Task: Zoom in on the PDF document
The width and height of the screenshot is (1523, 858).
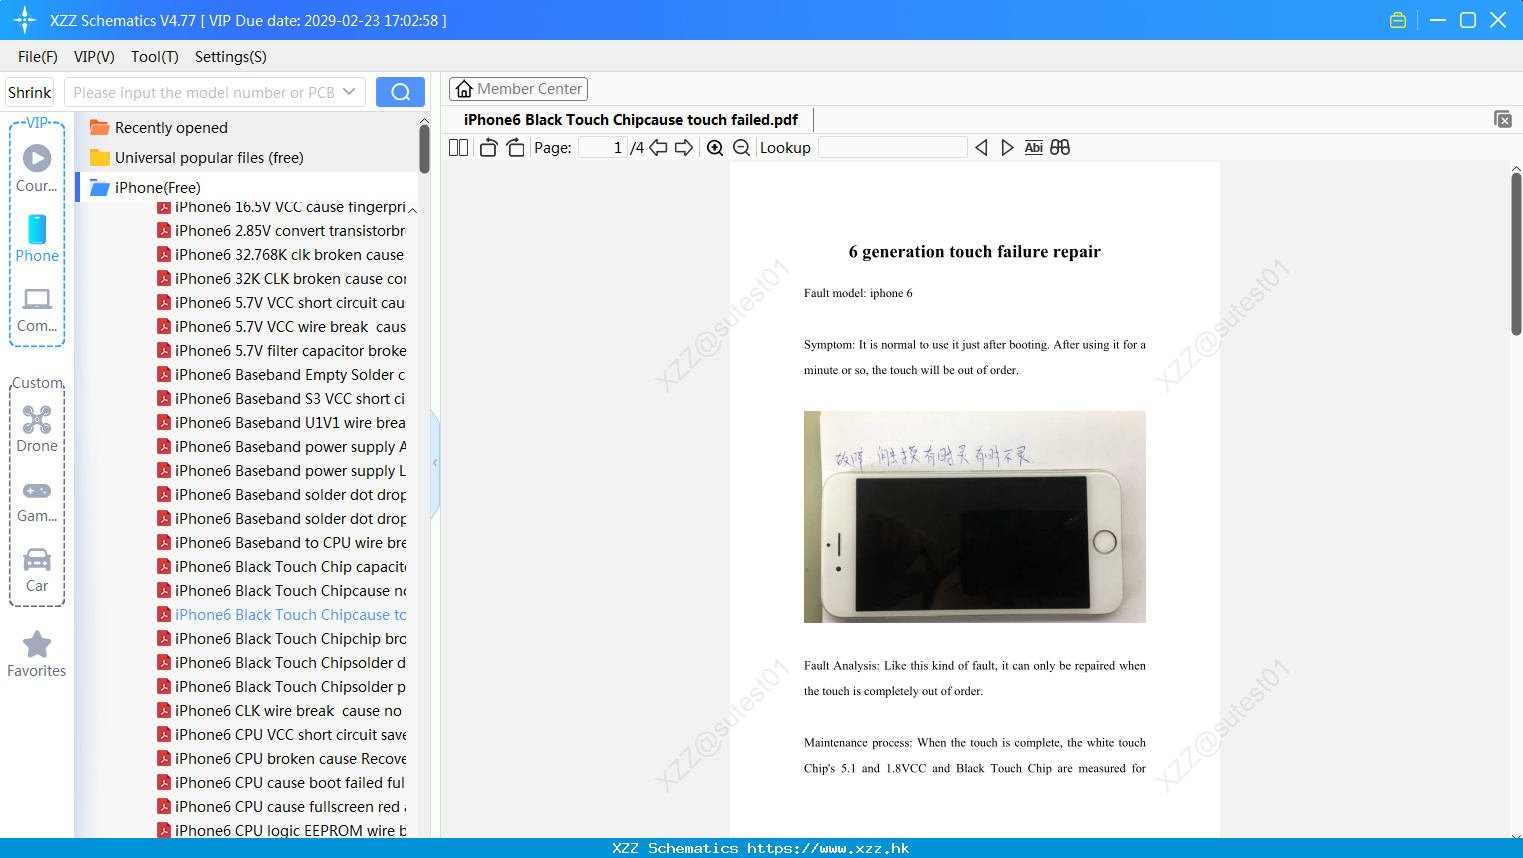Action: (x=715, y=148)
